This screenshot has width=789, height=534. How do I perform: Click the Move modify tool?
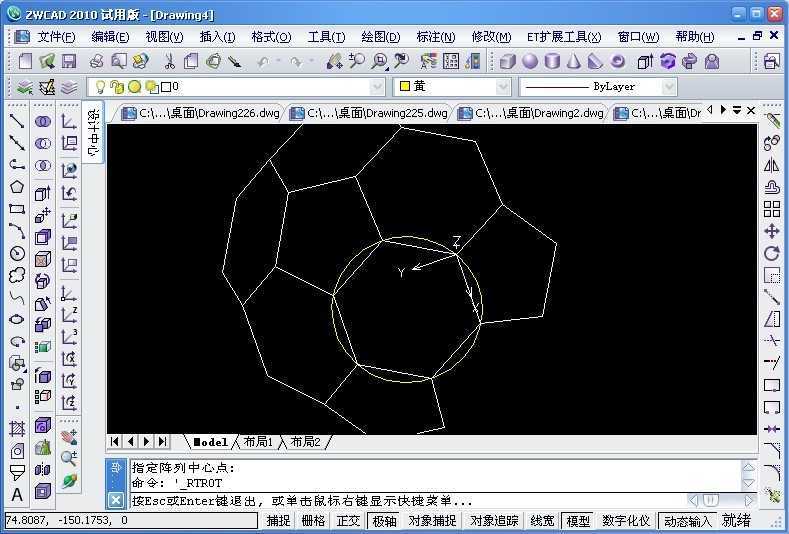(771, 232)
